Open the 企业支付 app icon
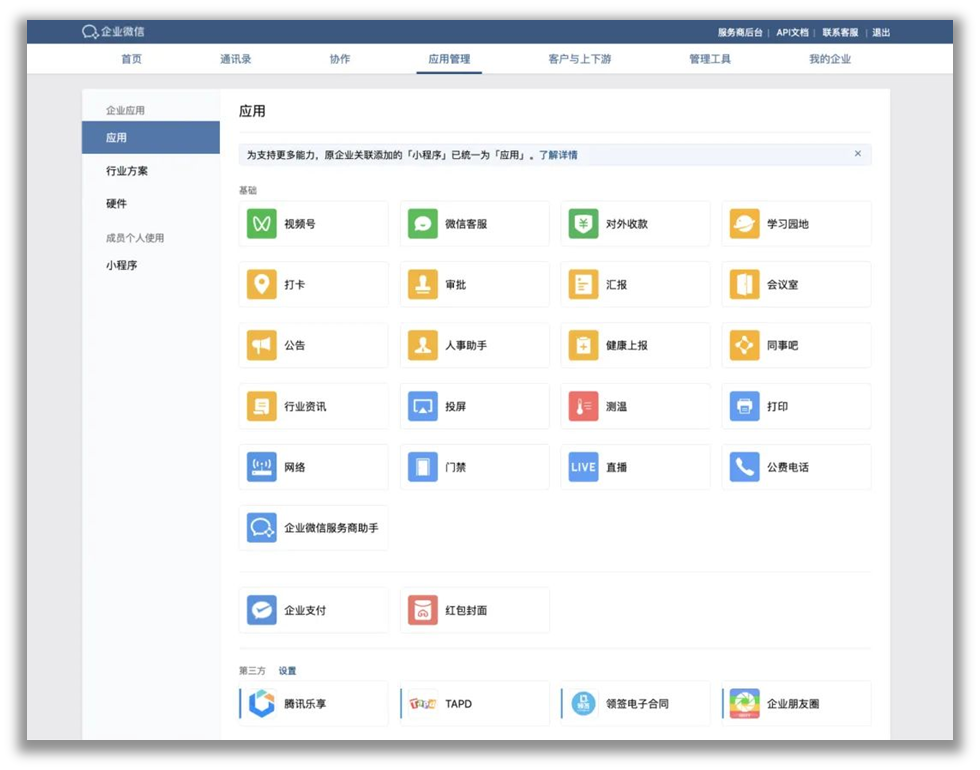The image size is (980, 770). (x=261, y=610)
